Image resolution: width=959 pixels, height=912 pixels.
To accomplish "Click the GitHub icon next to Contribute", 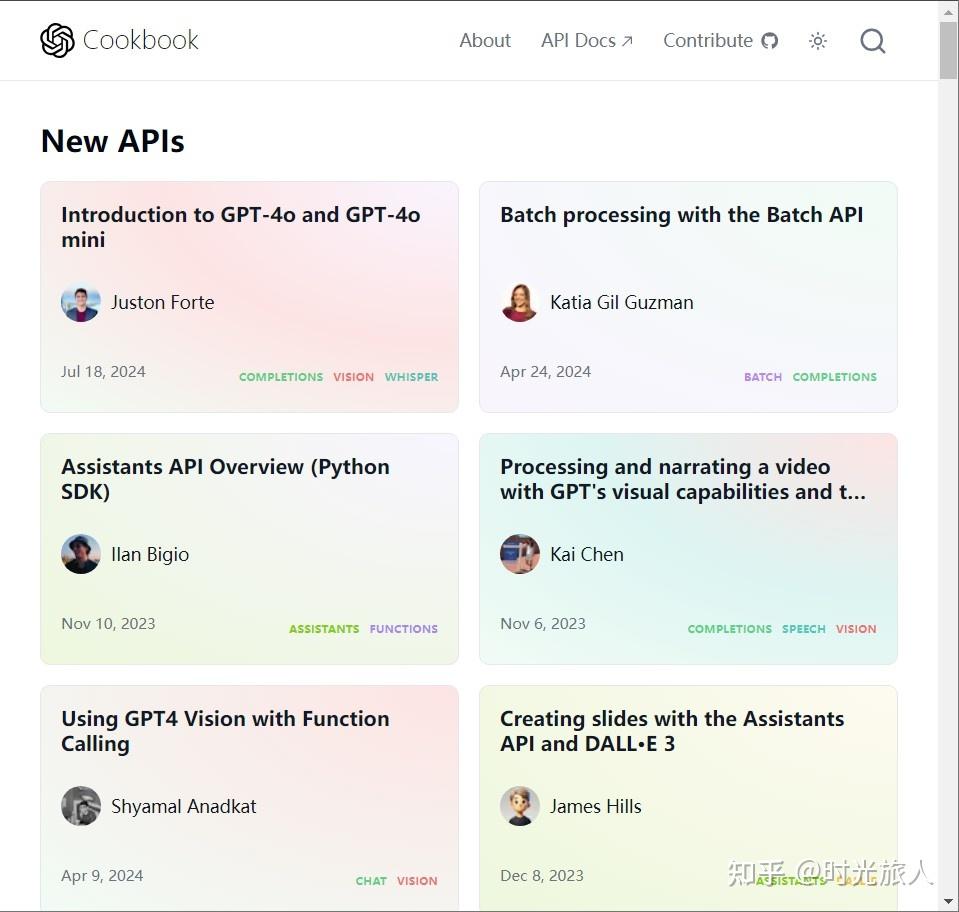I will (769, 40).
